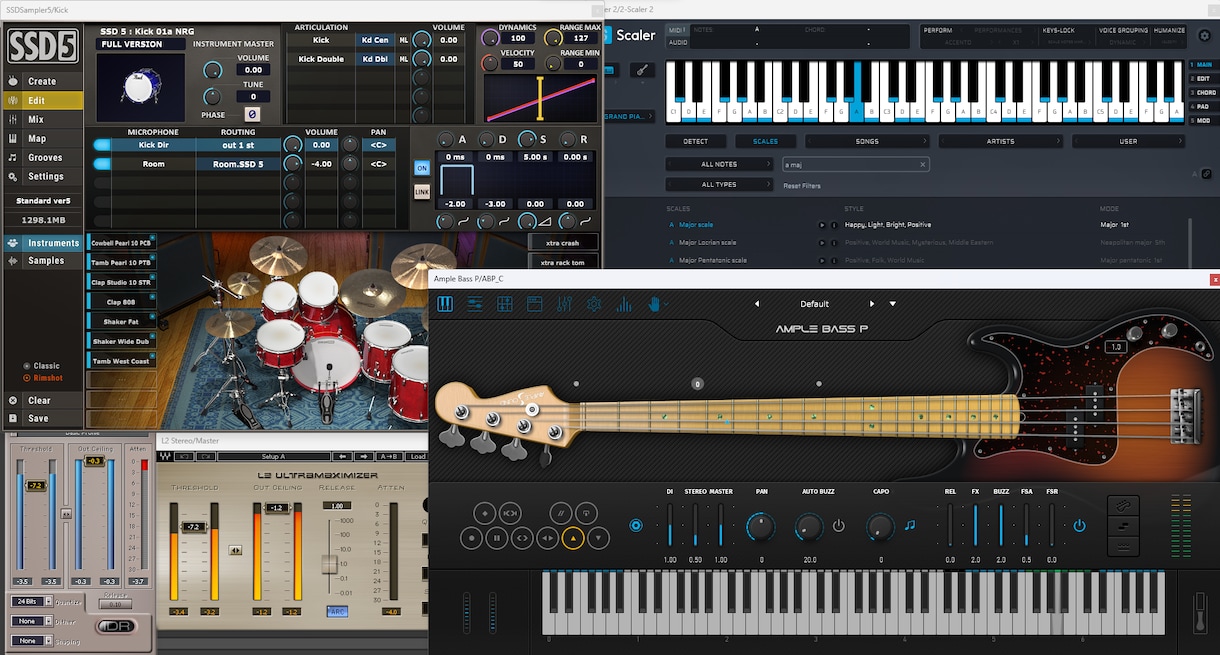The height and width of the screenshot is (655, 1220).
Task: Click Reset Filters in Scaler
Action: coord(802,186)
